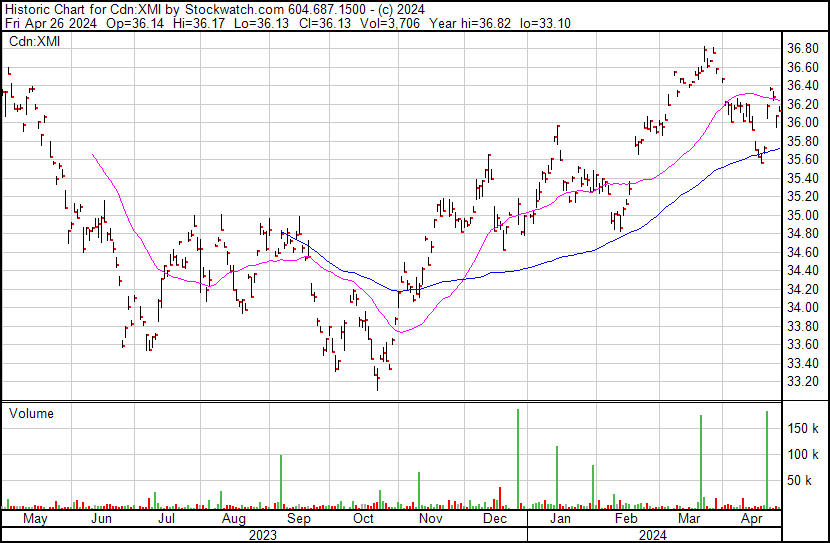Select the Dec month label
Image resolution: width=830 pixels, height=543 pixels.
[495, 518]
